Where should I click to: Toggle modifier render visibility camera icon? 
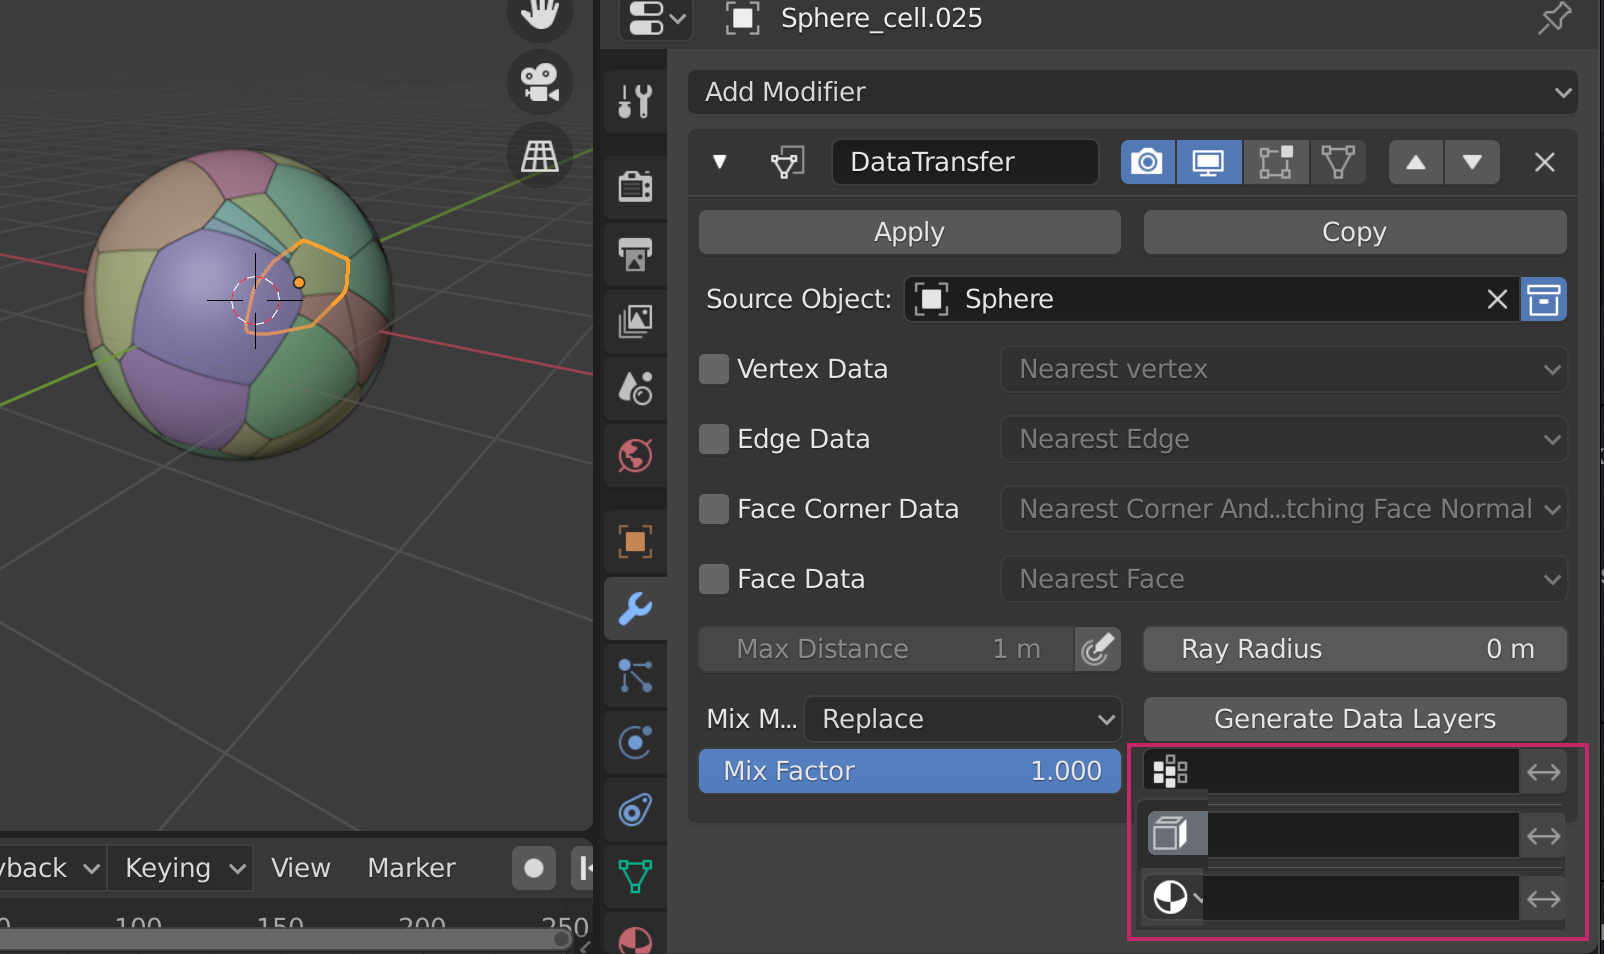1148,162
